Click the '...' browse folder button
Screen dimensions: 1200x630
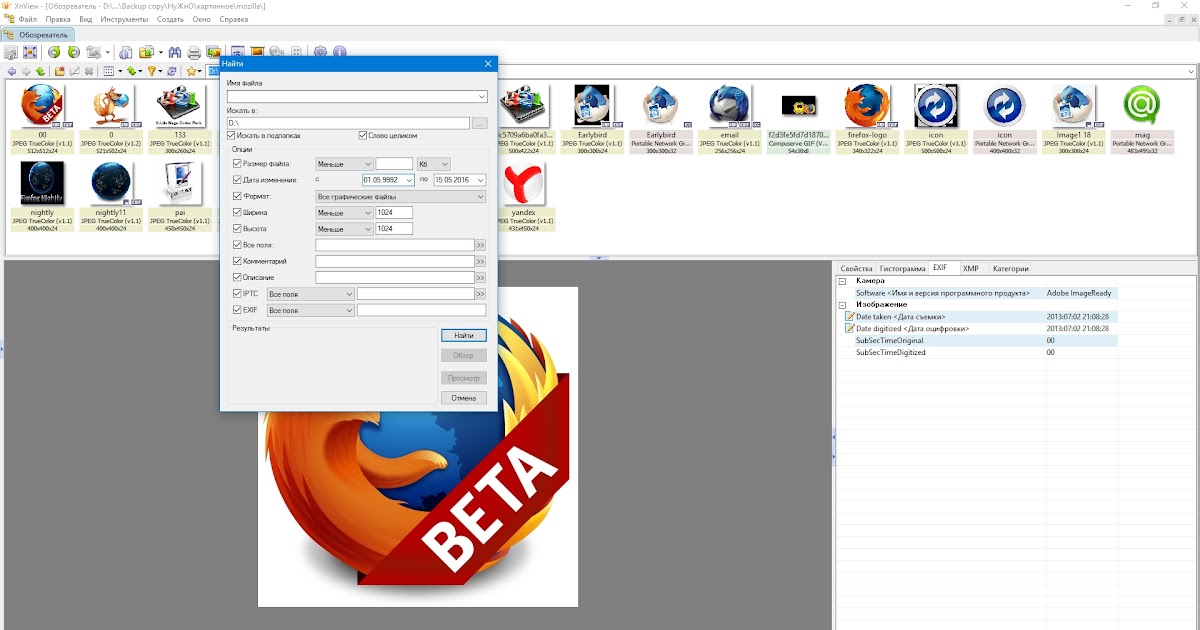click(x=479, y=123)
